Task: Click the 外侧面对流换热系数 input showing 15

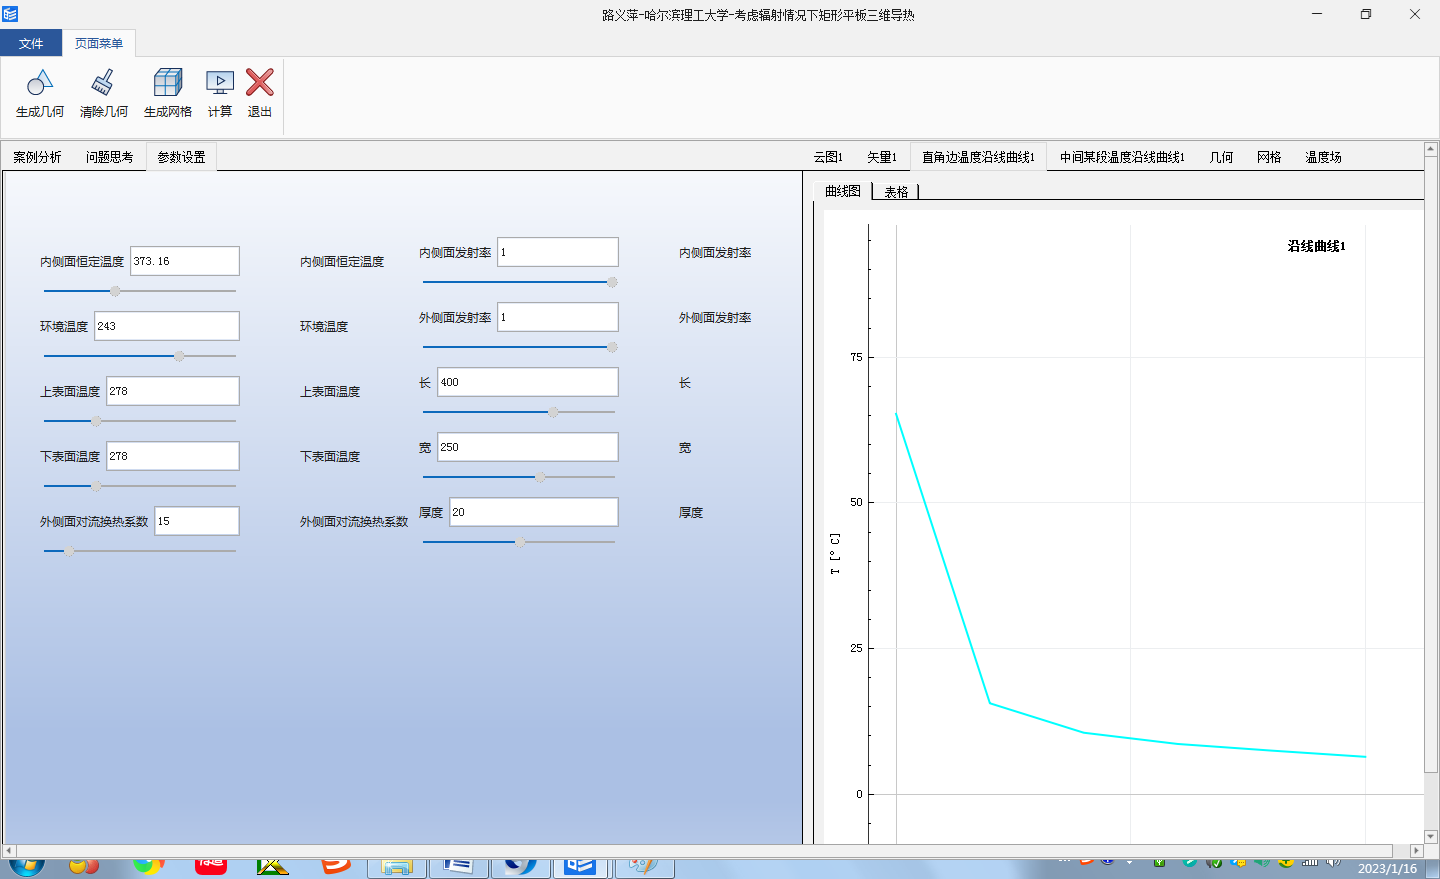Action: [197, 521]
